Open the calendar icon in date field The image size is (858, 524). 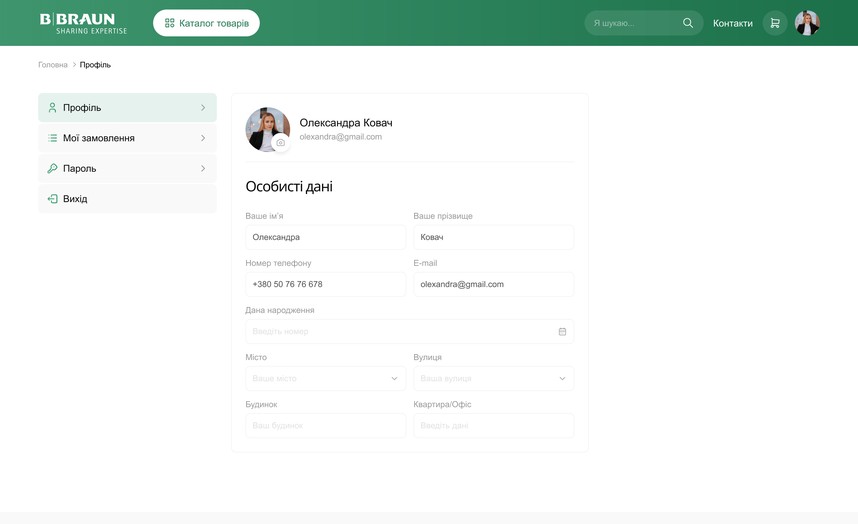(562, 331)
